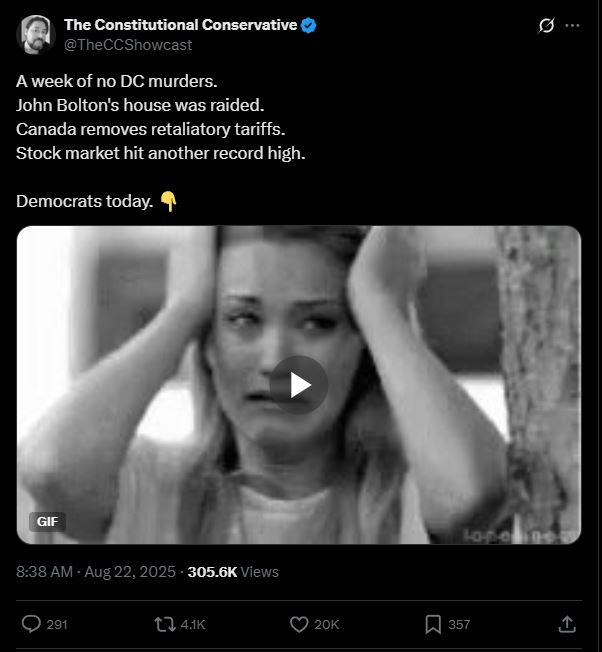Click the 357 bookmarks count
This screenshot has width=602, height=652.
(x=459, y=624)
